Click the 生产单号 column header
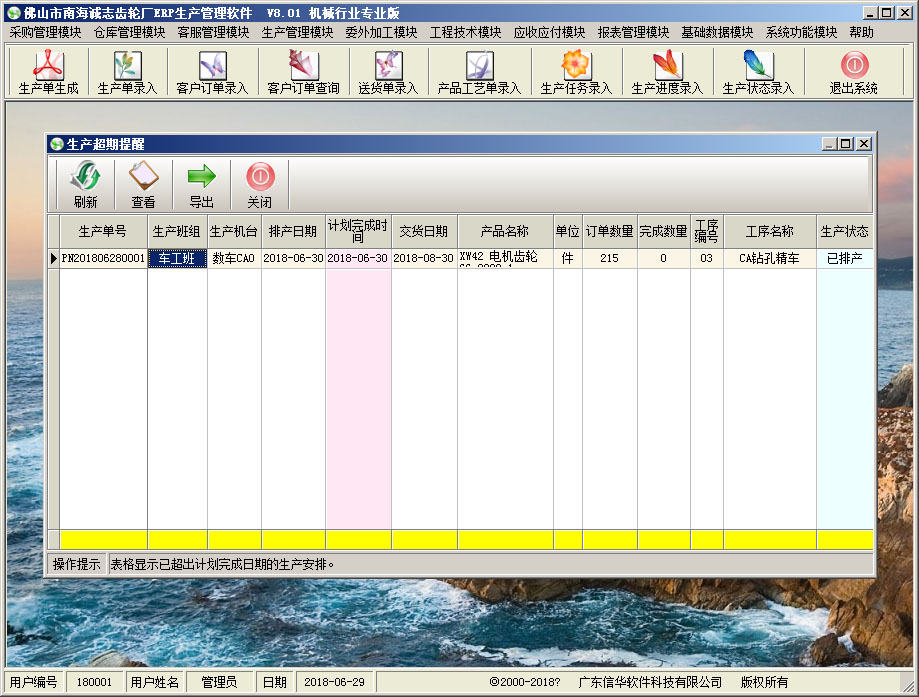 tap(103, 231)
